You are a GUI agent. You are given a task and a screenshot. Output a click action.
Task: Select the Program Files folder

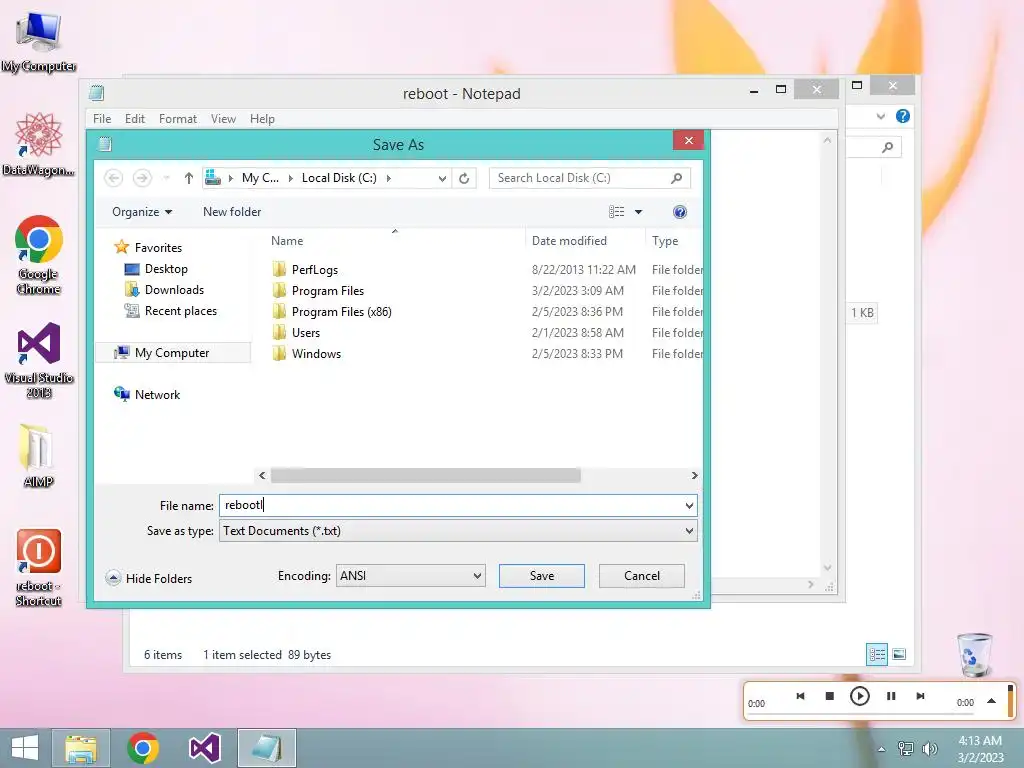click(328, 291)
